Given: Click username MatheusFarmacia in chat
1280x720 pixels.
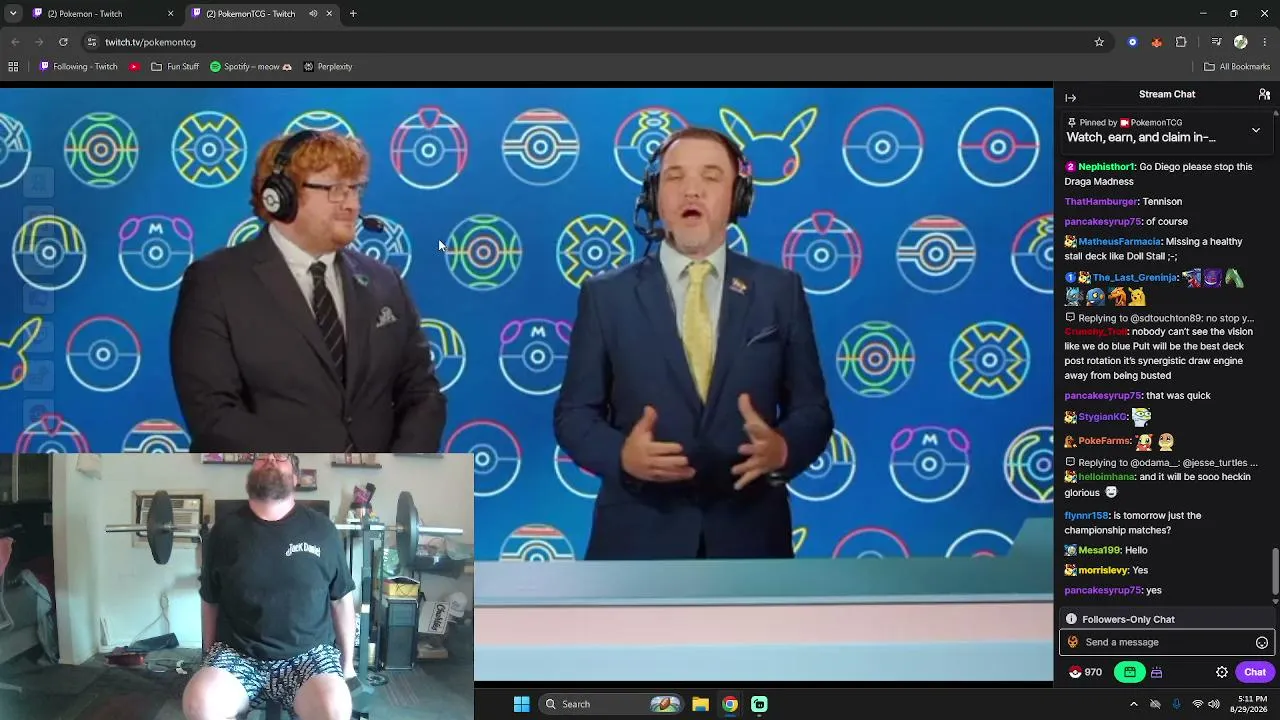Looking at the screenshot, I should pyautogui.click(x=1119, y=242).
